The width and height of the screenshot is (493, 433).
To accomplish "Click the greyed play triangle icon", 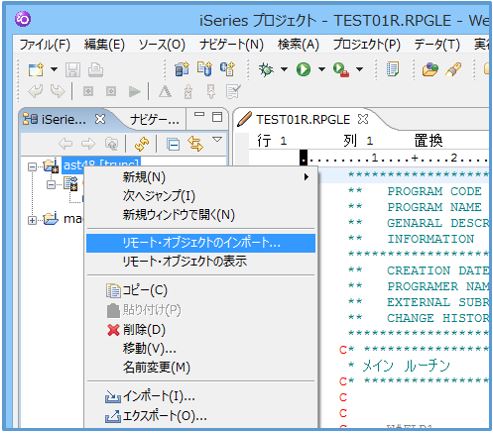I will pyautogui.click(x=134, y=91).
